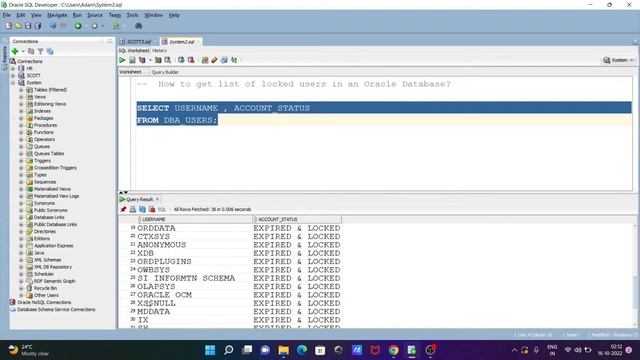640x360 pixels.
Task: Click the ACCOUNT_STATUS column header
Action: pyautogui.click(x=297, y=219)
